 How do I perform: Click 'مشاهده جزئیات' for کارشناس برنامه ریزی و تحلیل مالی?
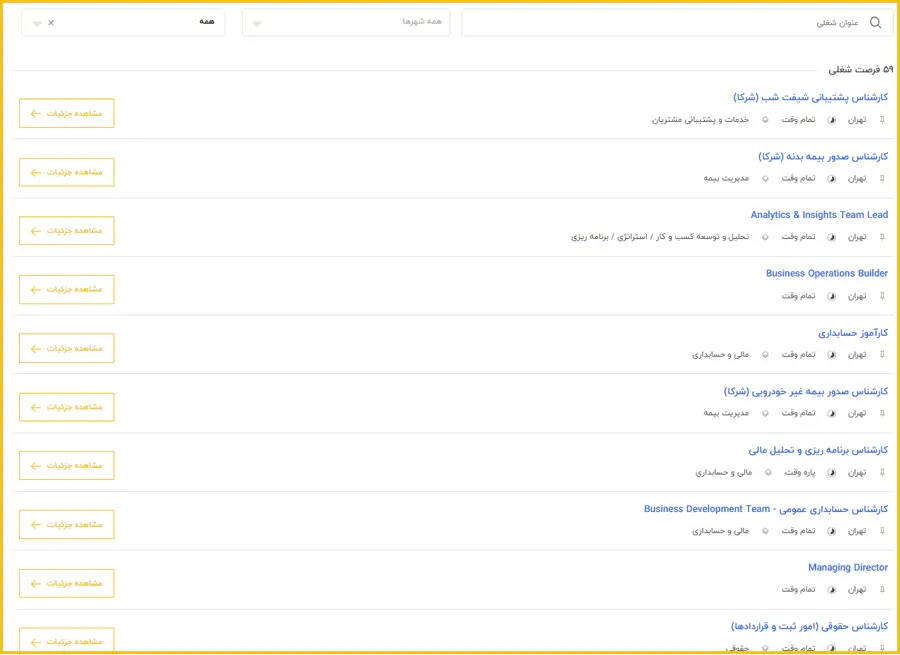67,465
